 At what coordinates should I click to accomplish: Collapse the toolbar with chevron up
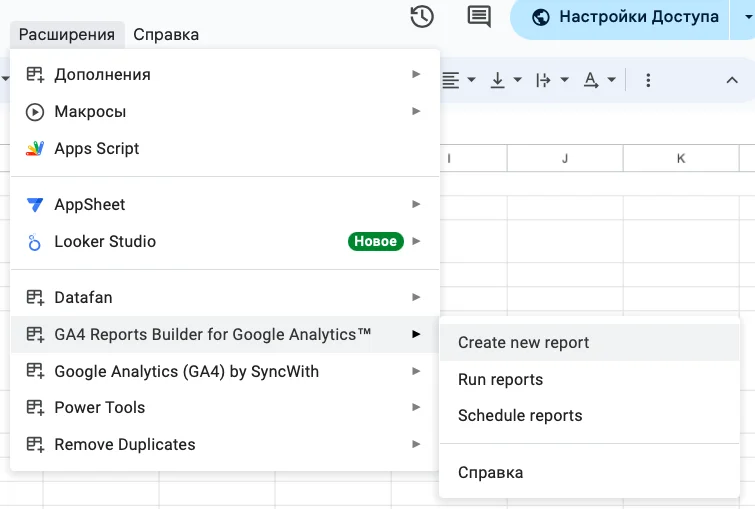(x=731, y=80)
